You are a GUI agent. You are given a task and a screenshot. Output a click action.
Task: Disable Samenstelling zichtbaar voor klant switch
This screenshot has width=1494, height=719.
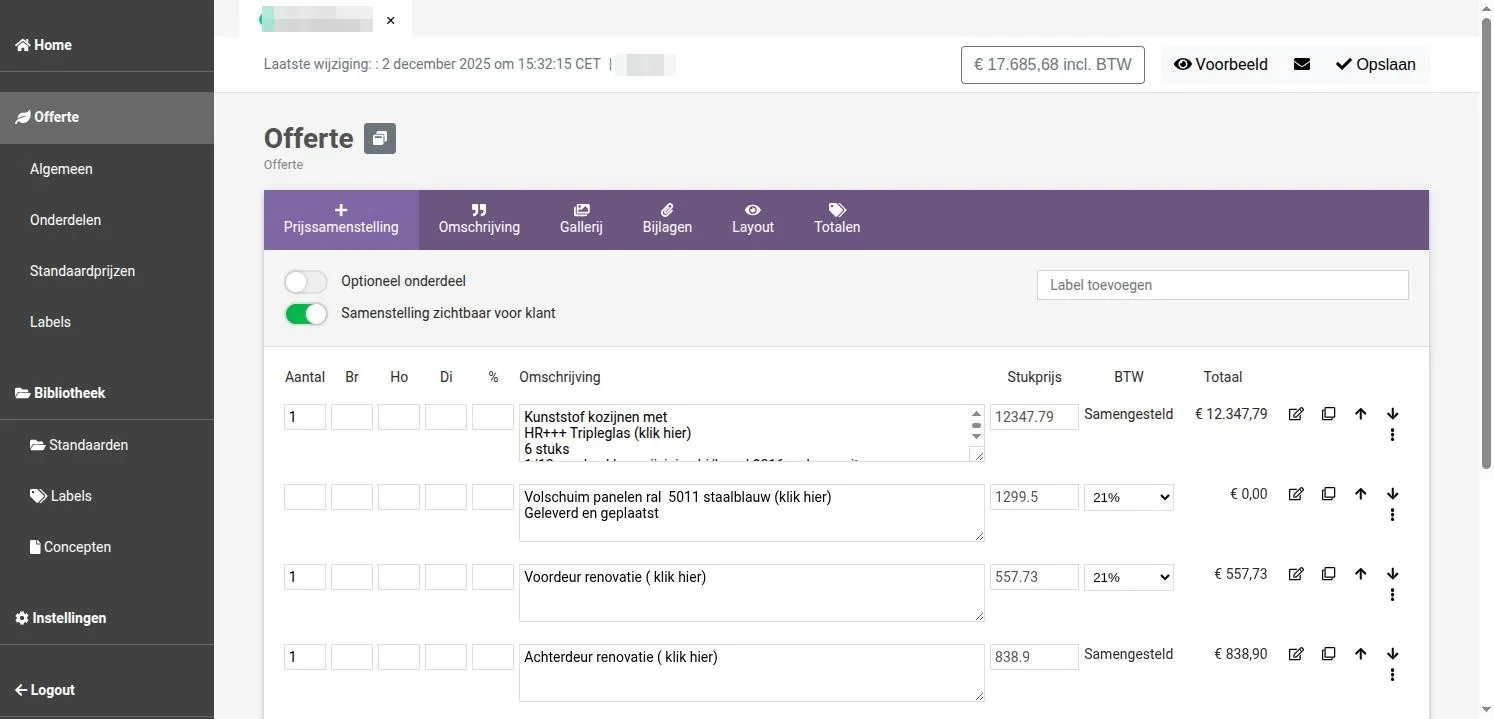[x=306, y=314]
